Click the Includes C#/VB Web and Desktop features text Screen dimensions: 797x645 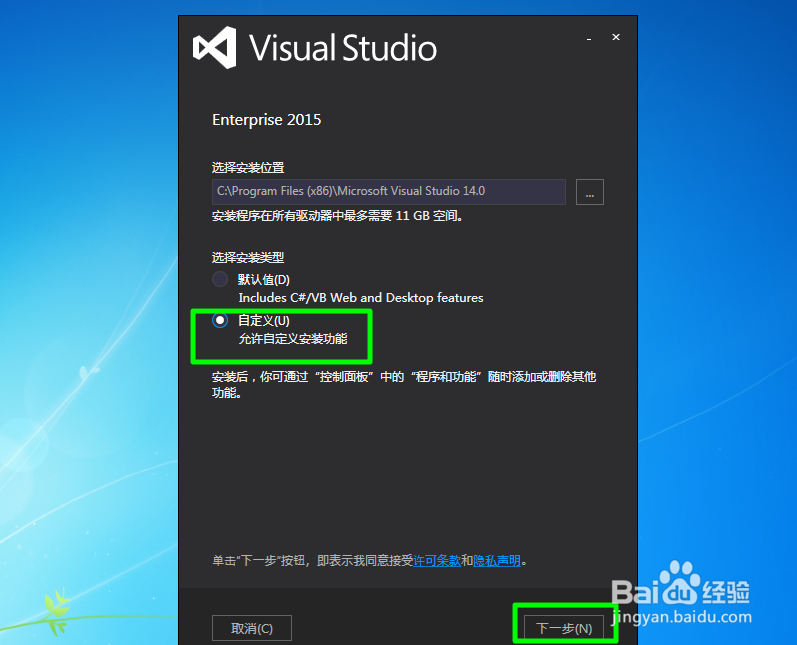(361, 297)
